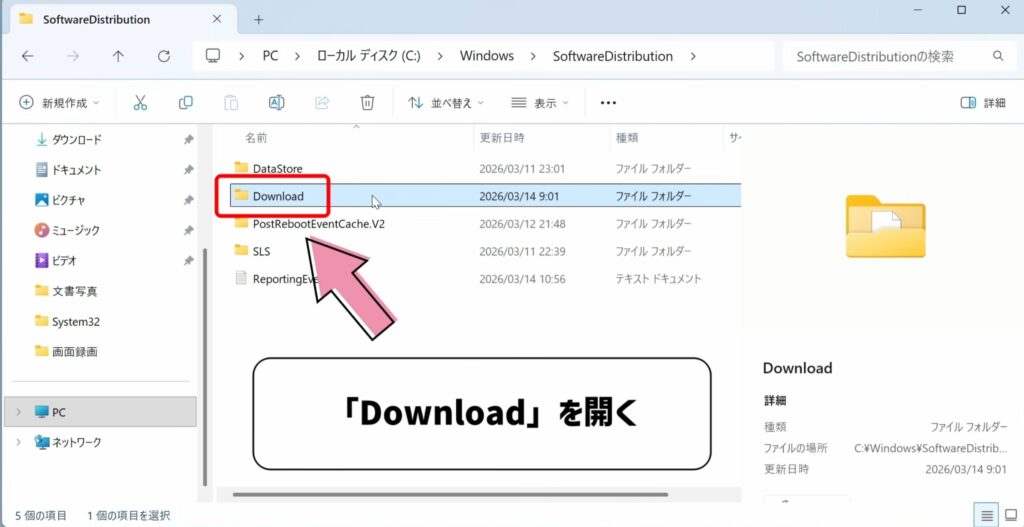The width and height of the screenshot is (1024, 527).
Task: Click the Rename icon in toolbar
Action: 276,103
